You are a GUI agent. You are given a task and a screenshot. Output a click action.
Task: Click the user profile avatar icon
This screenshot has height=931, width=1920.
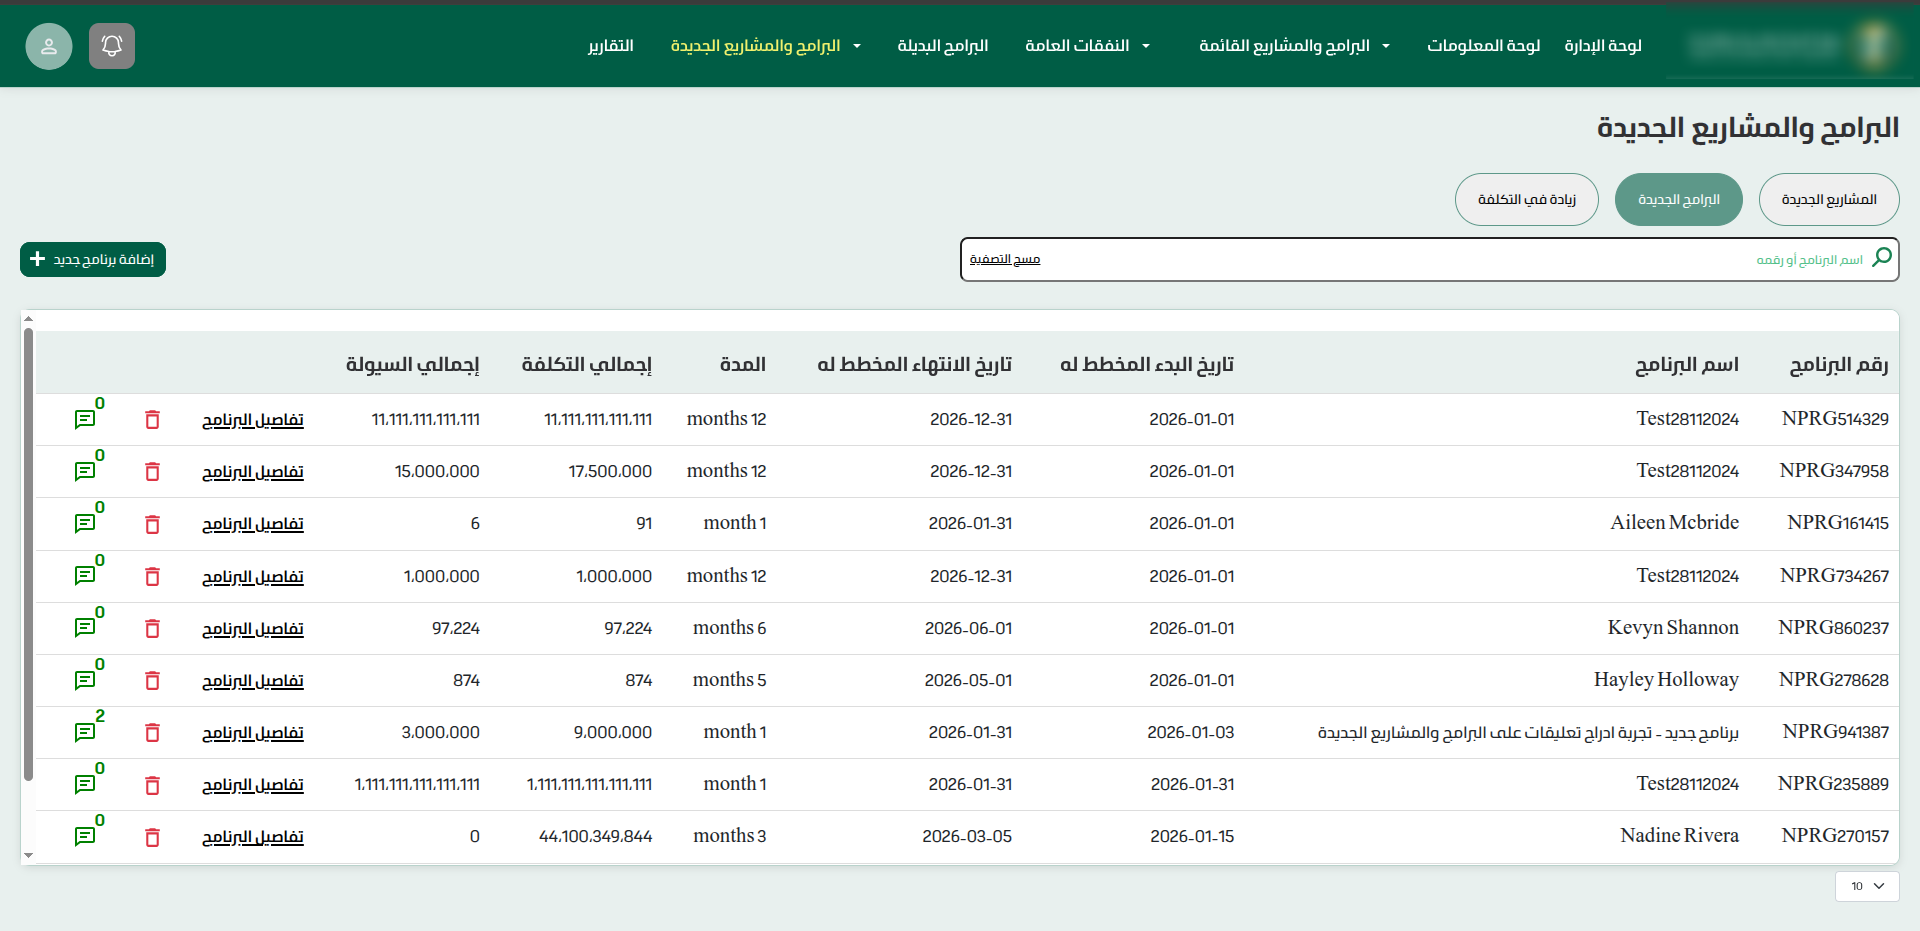click(49, 46)
